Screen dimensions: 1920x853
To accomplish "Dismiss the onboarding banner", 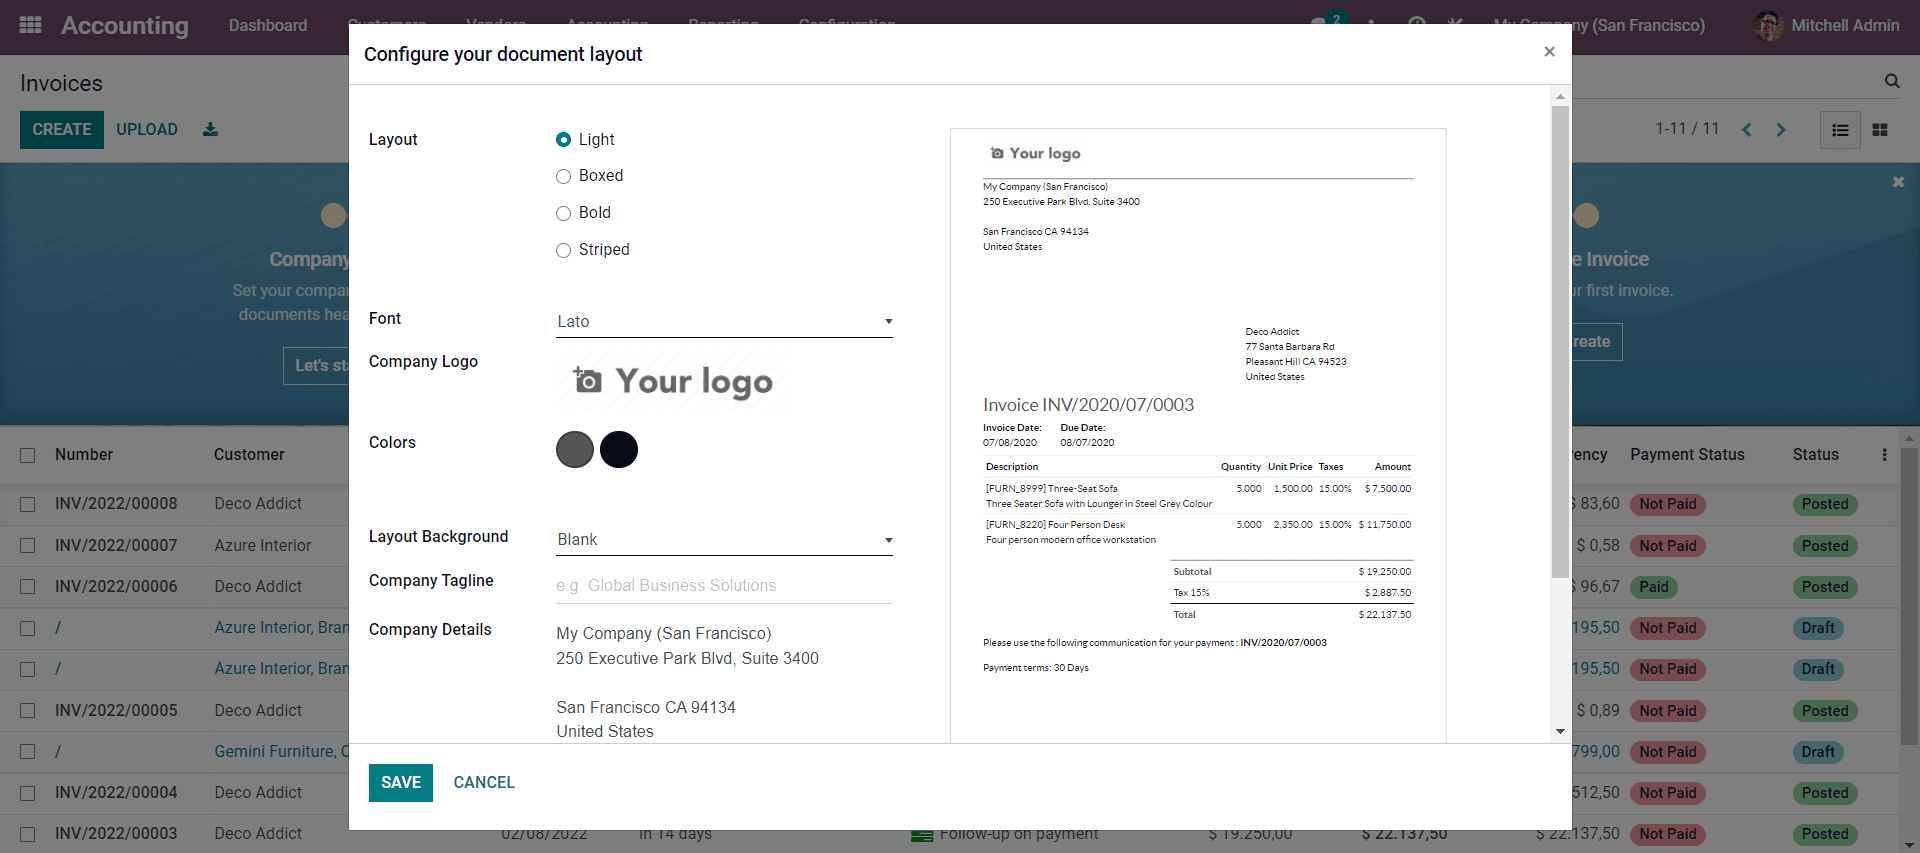I will tap(1898, 182).
